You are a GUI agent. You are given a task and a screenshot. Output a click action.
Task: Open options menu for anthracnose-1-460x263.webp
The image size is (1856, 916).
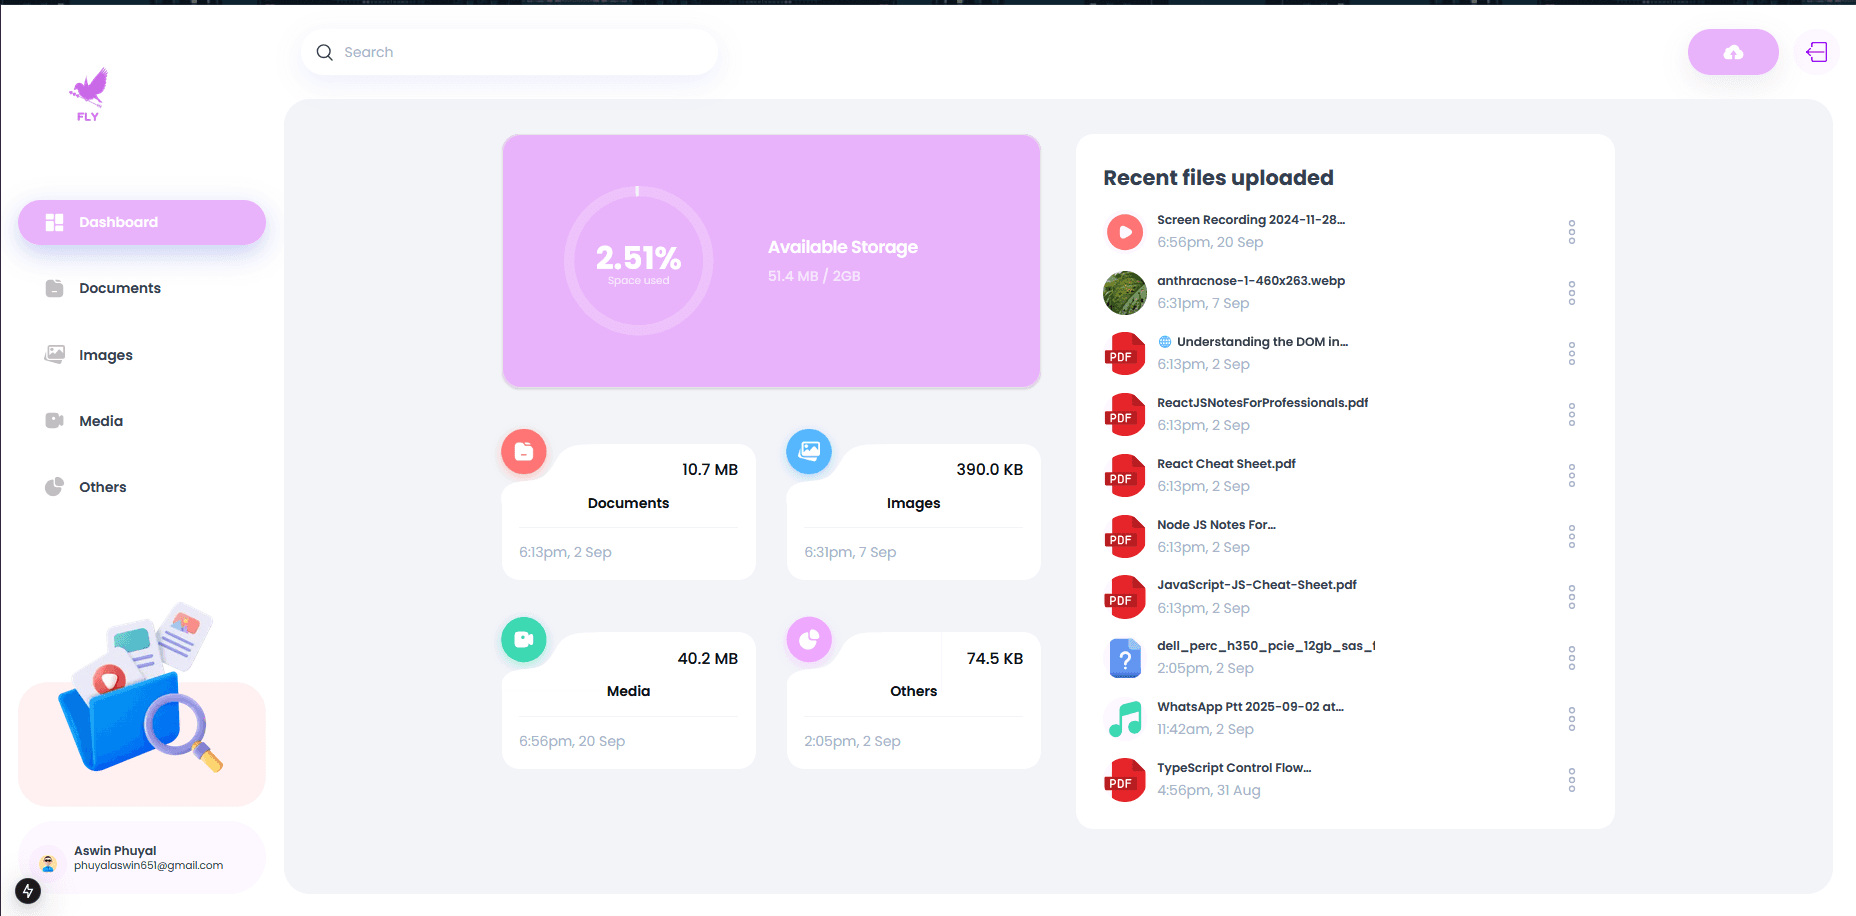1572,292
